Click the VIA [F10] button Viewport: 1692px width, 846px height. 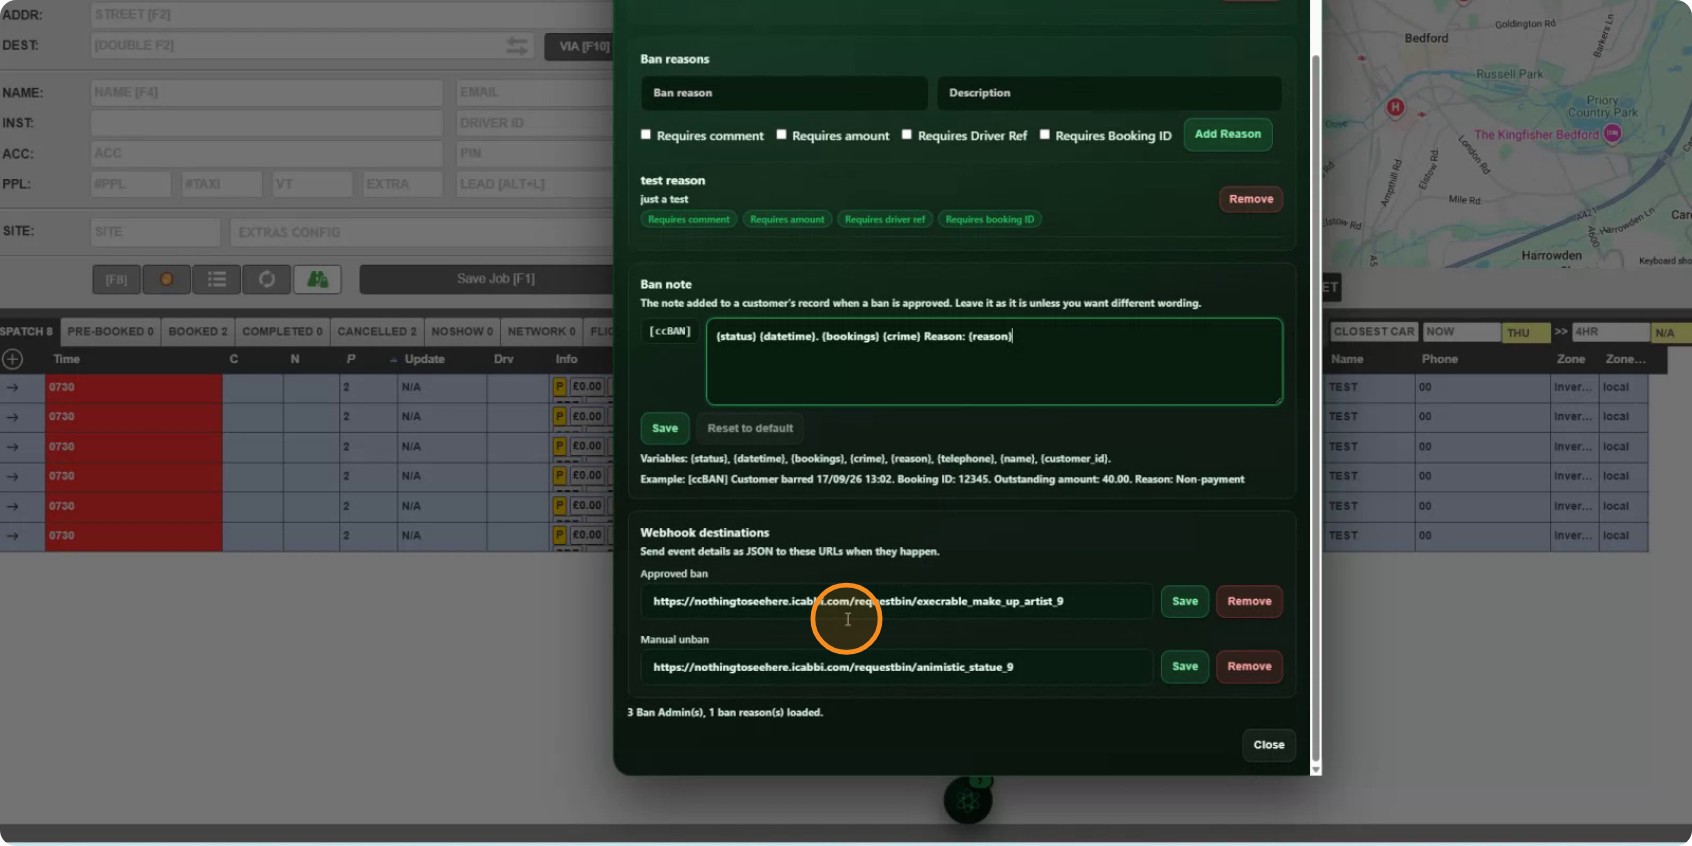click(578, 46)
